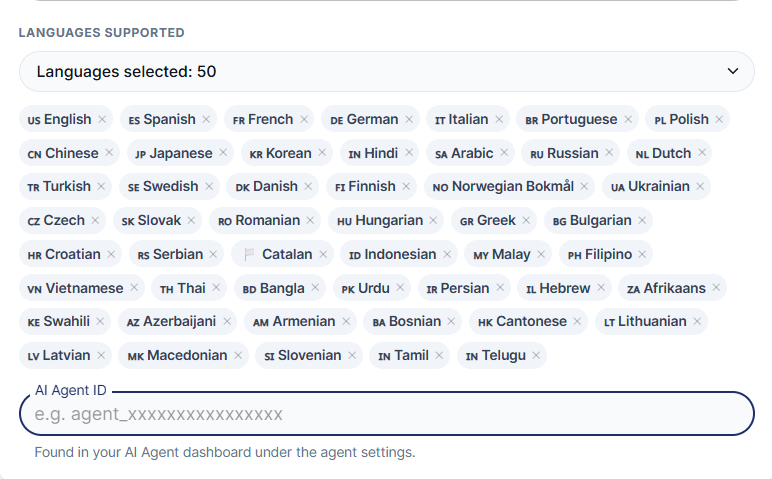Remove the Japanese chip with its x
Screen dimensions: 772x479
pos(223,153)
